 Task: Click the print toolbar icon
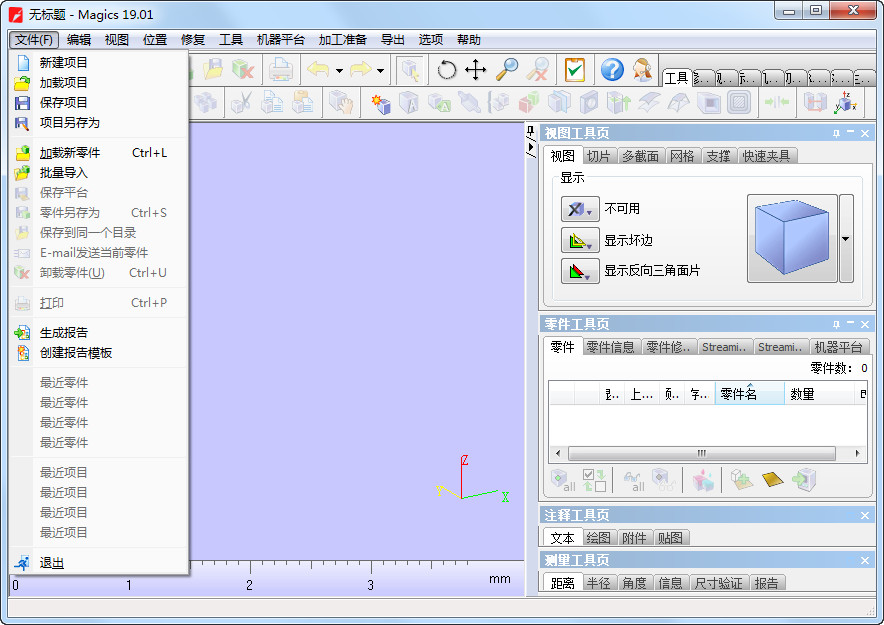(x=280, y=69)
